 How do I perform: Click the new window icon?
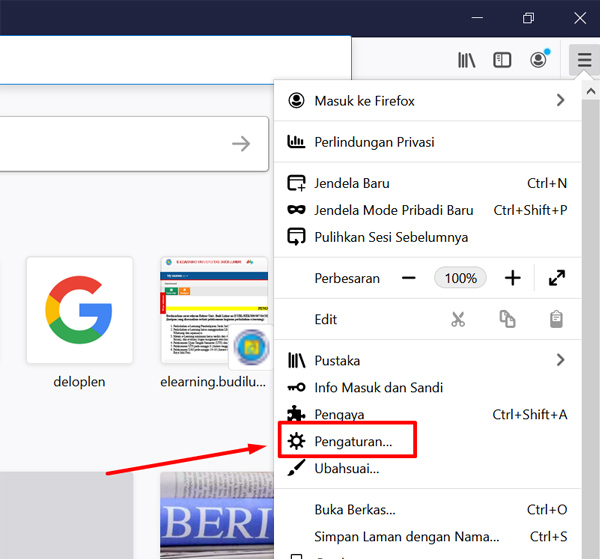point(296,183)
